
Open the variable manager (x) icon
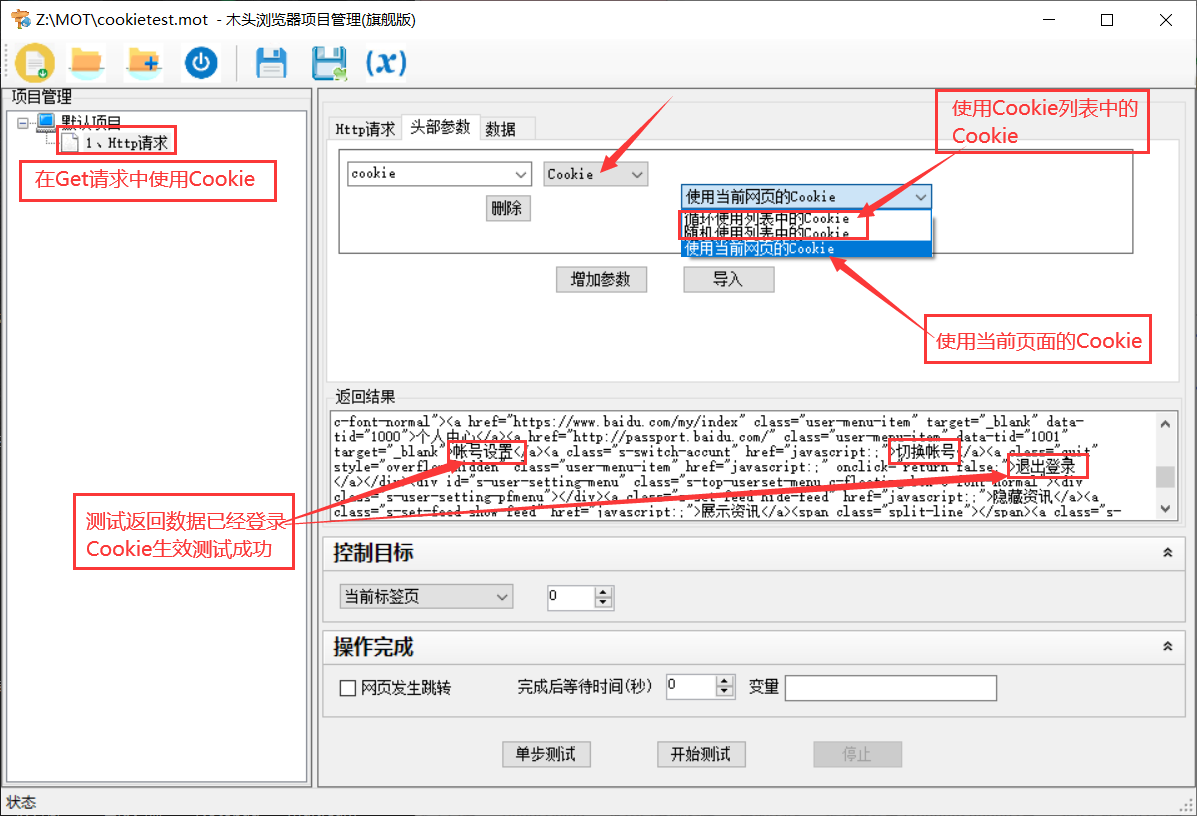385,62
